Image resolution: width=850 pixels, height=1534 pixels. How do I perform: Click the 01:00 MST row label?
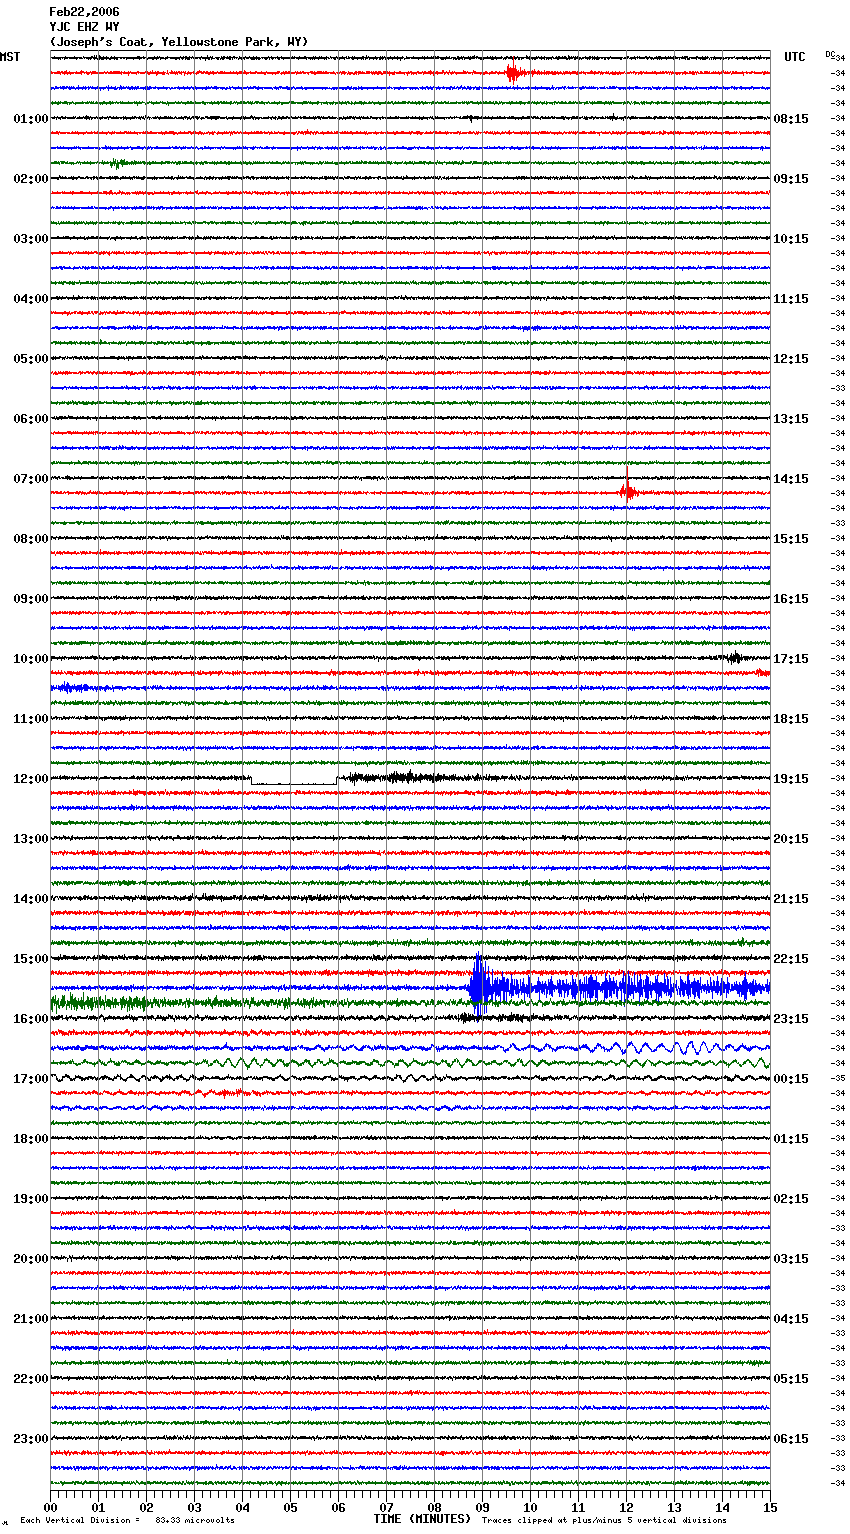point(31,119)
